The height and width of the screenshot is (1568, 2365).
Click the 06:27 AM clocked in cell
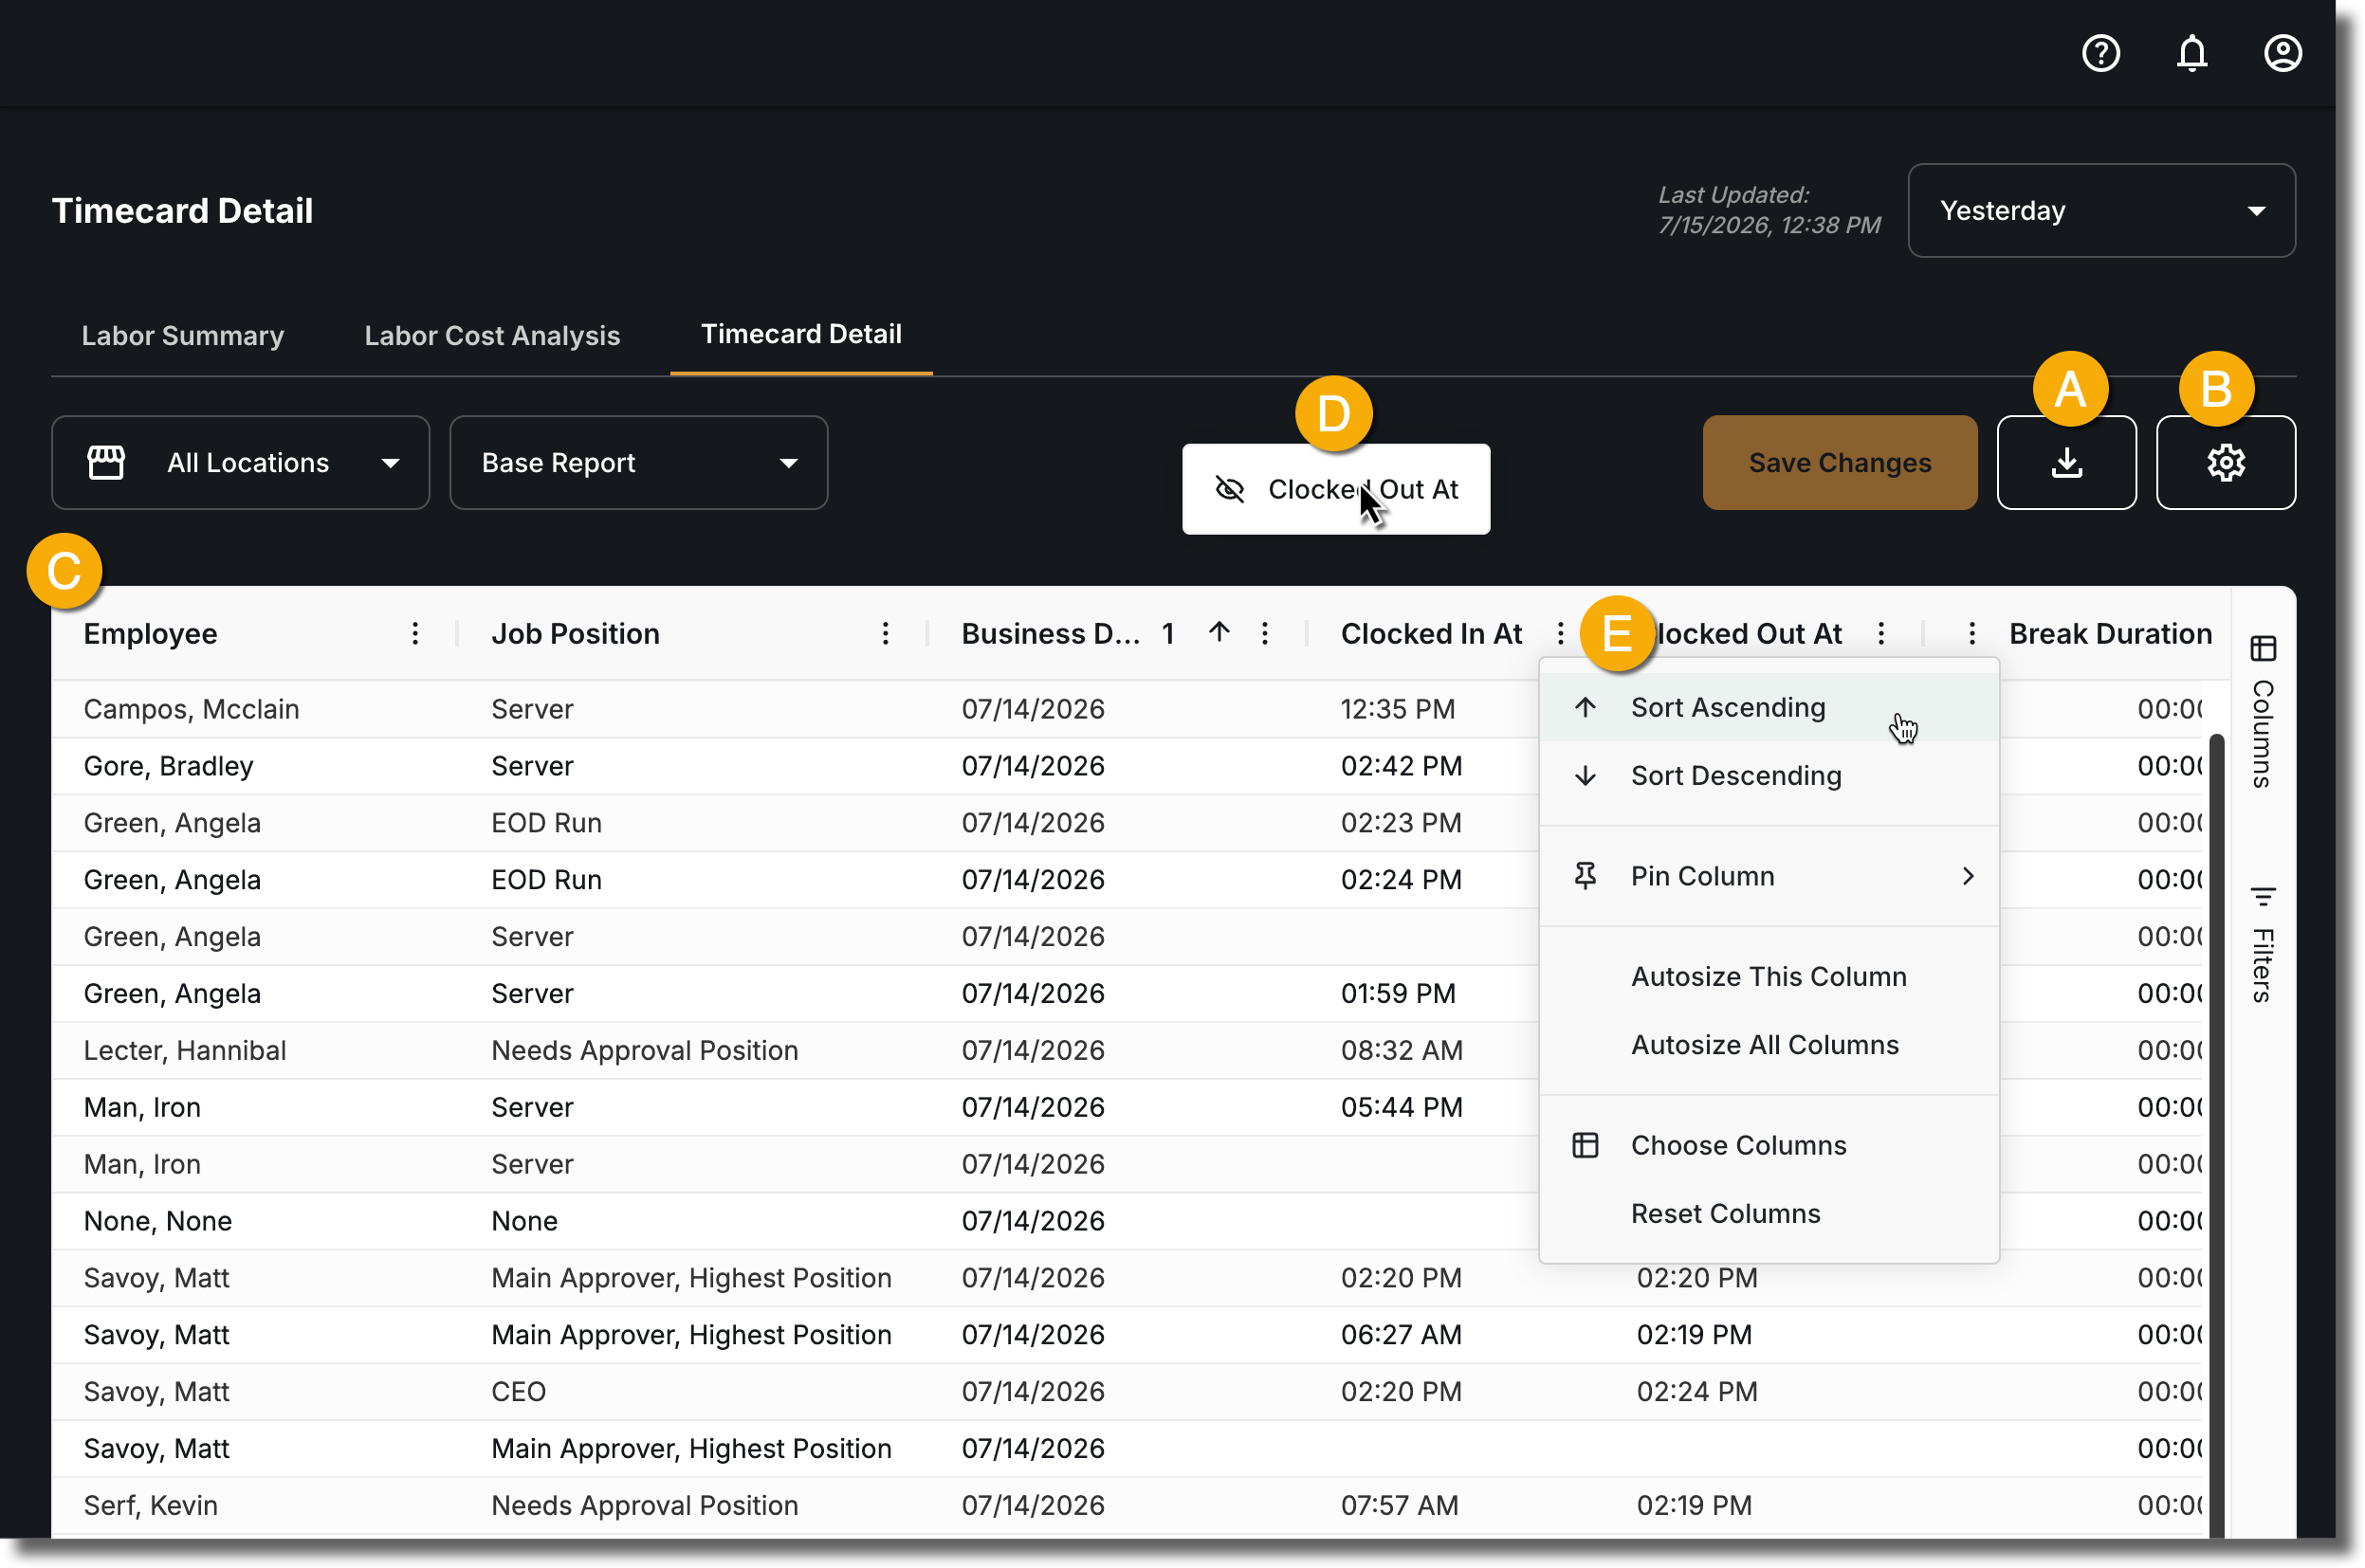pos(1401,1334)
